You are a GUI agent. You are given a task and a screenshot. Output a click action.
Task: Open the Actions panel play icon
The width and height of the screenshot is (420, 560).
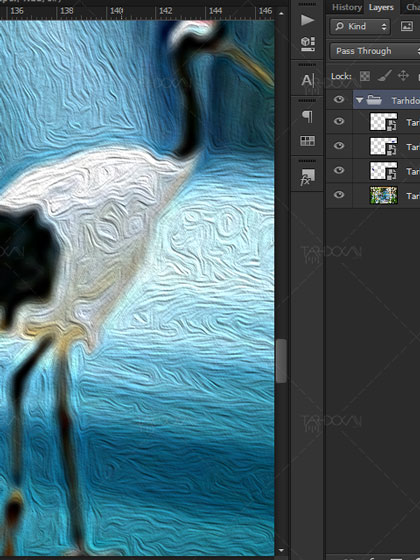coord(307,20)
